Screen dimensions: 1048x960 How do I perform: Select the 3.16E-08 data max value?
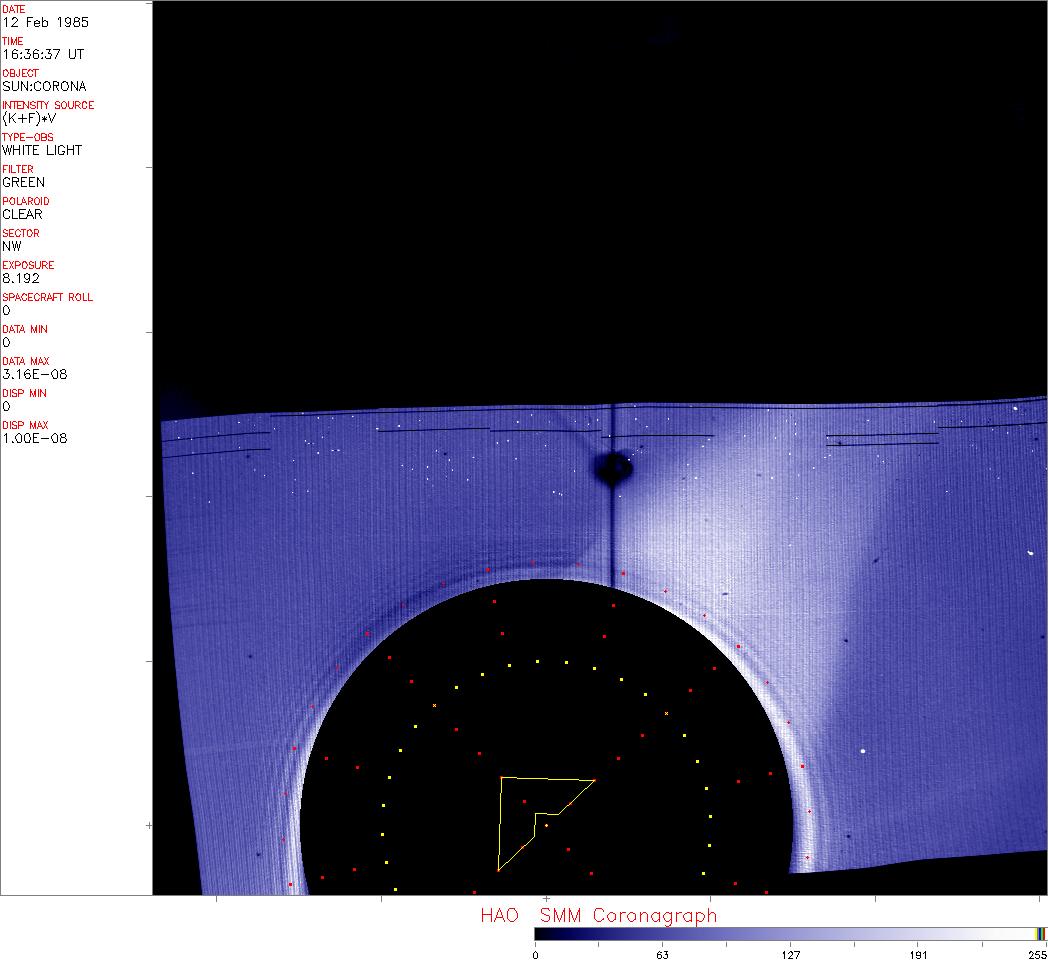click(x=35, y=374)
